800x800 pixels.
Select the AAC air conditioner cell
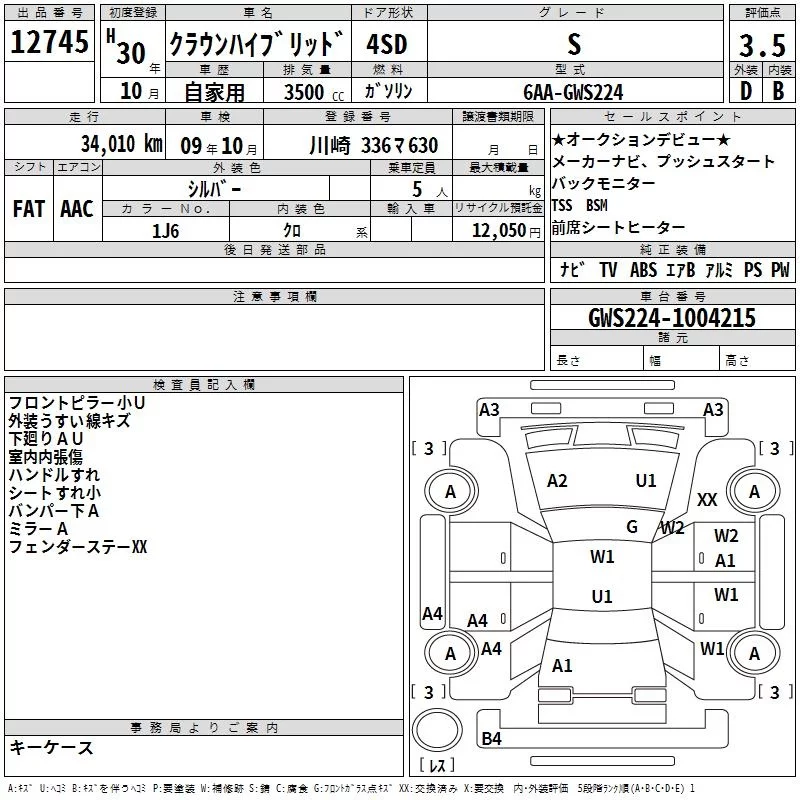[x=76, y=208]
